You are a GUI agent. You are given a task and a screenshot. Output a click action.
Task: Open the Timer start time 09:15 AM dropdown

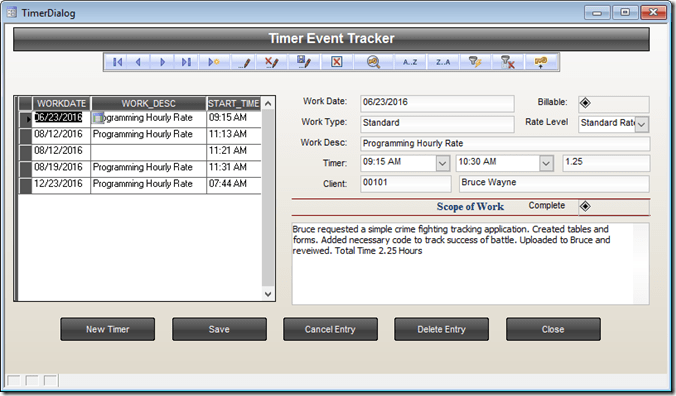(x=442, y=163)
